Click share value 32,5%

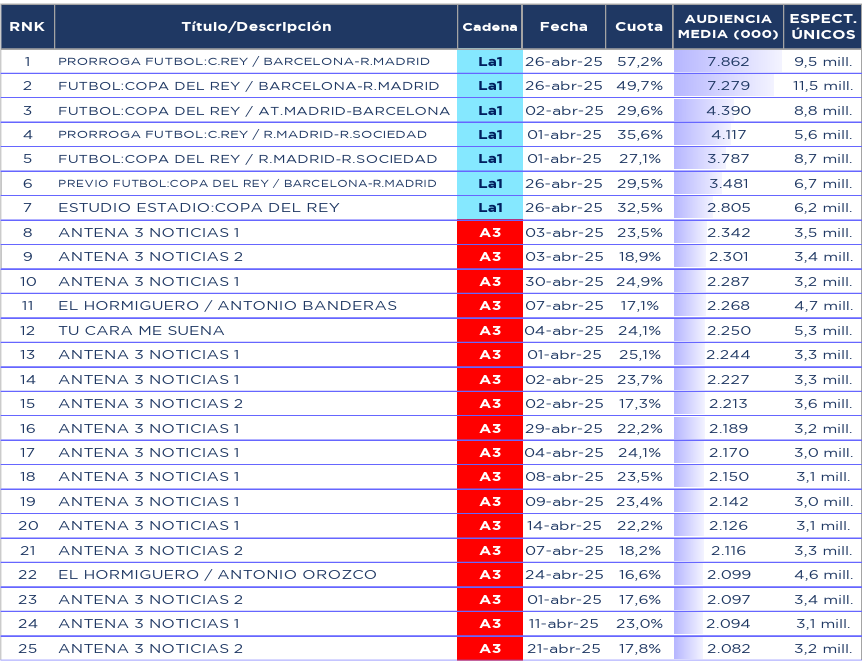point(639,208)
